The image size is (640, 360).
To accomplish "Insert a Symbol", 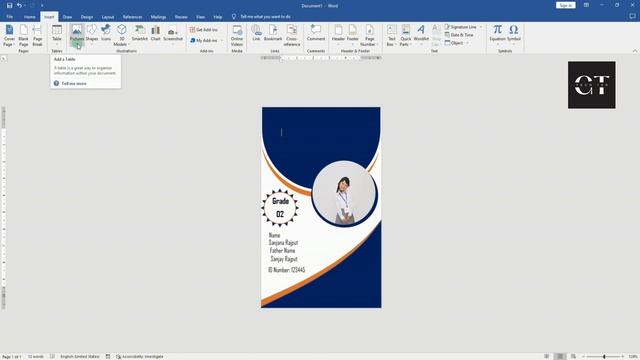I will click(x=513, y=34).
